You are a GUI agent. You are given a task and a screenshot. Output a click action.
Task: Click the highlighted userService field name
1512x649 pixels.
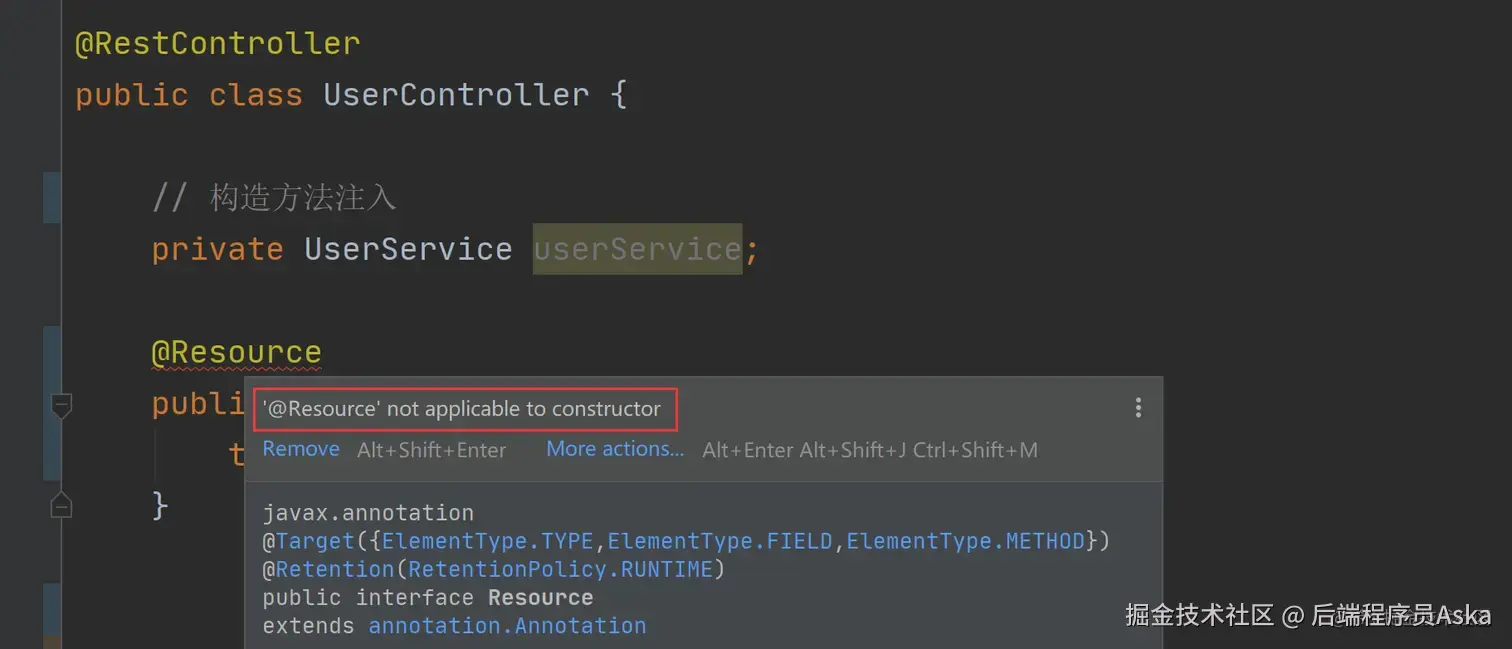pyautogui.click(x=637, y=248)
